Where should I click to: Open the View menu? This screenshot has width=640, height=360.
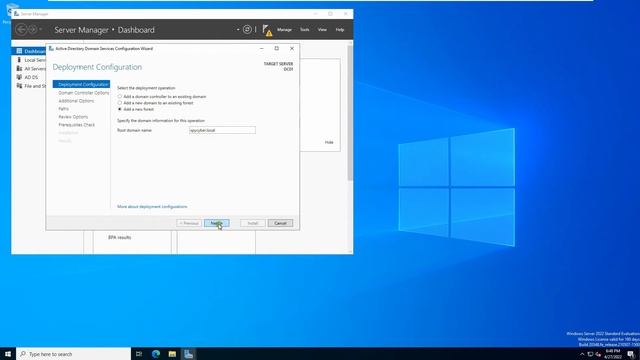(x=322, y=30)
